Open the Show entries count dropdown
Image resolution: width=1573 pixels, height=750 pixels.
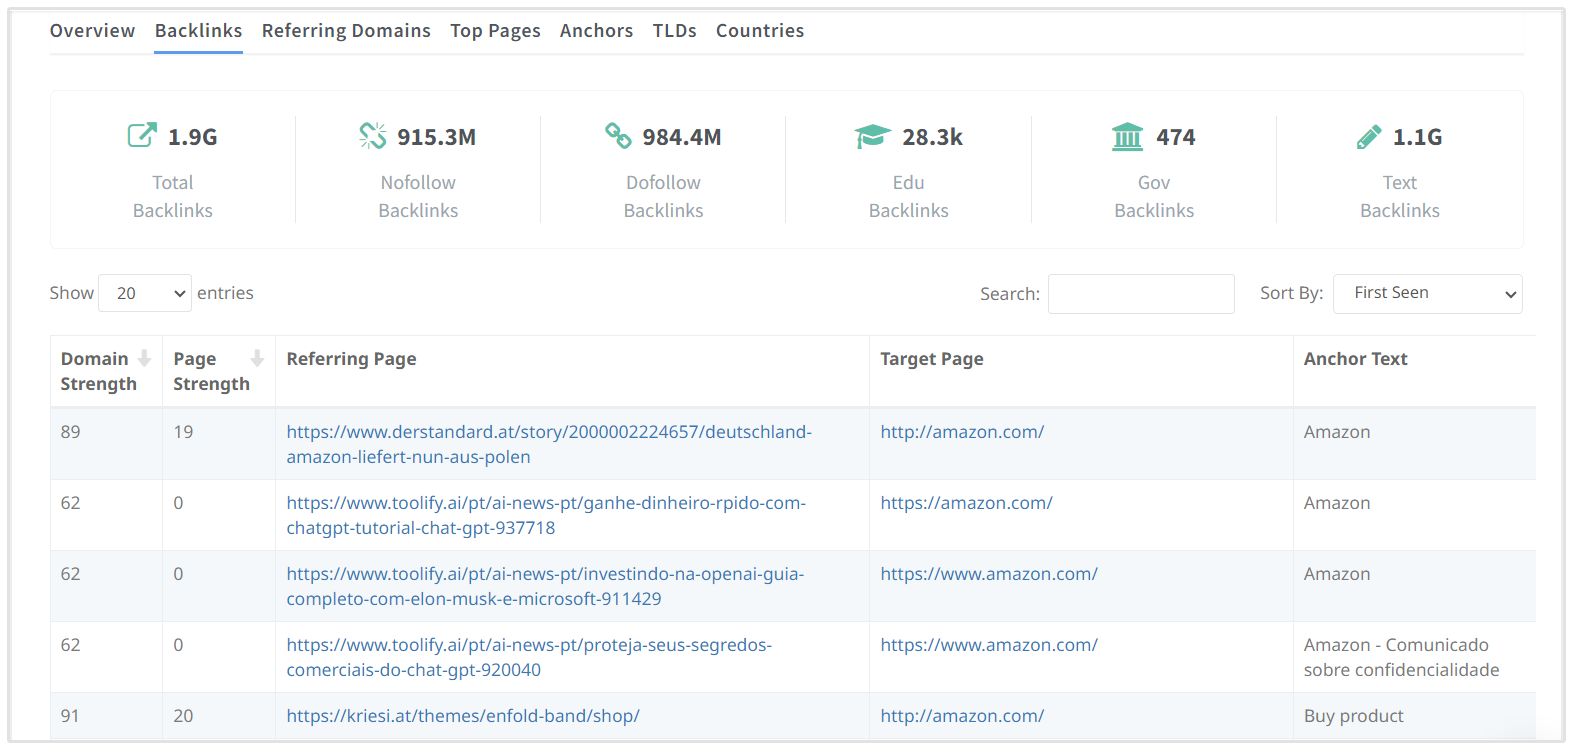[x=145, y=293]
